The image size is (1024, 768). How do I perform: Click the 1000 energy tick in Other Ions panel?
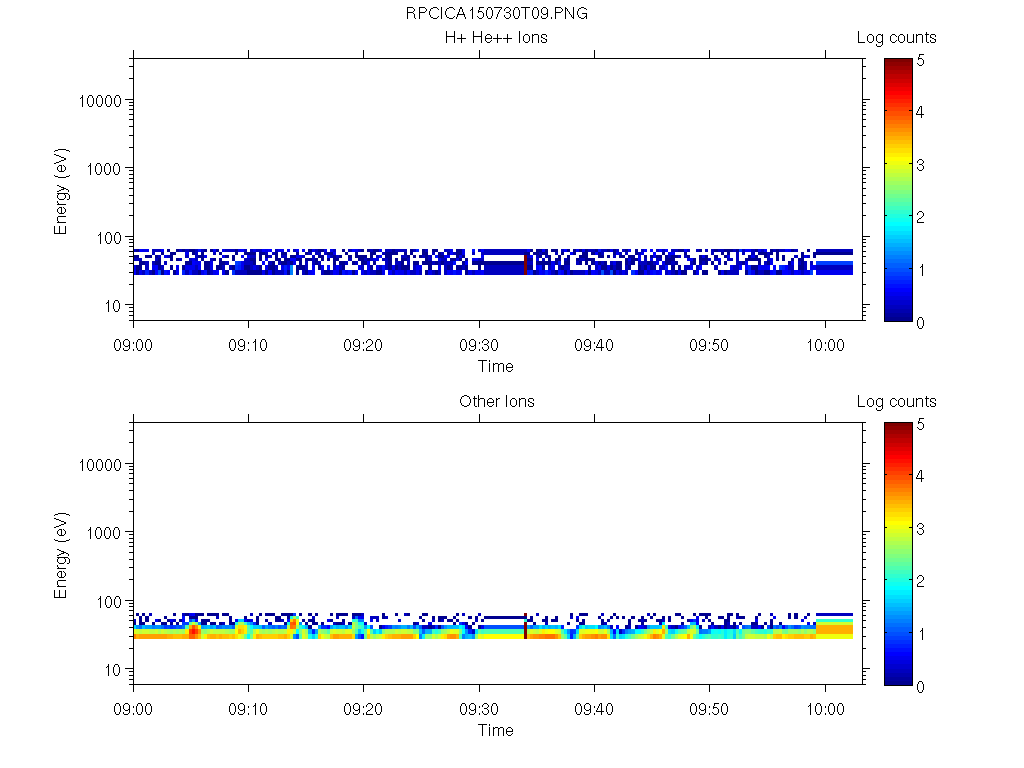(104, 533)
